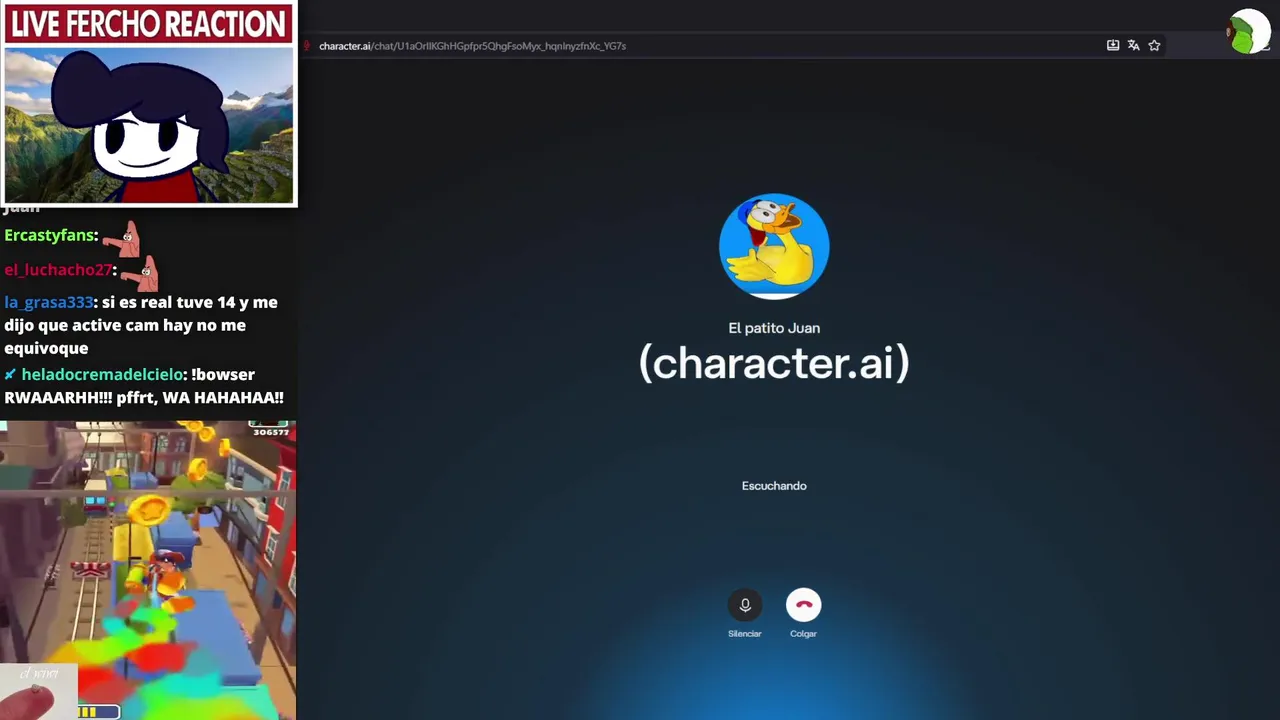Screen dimensions: 1280x720
Task: Mute the call with the Silenciar microphone button
Action: point(744,605)
